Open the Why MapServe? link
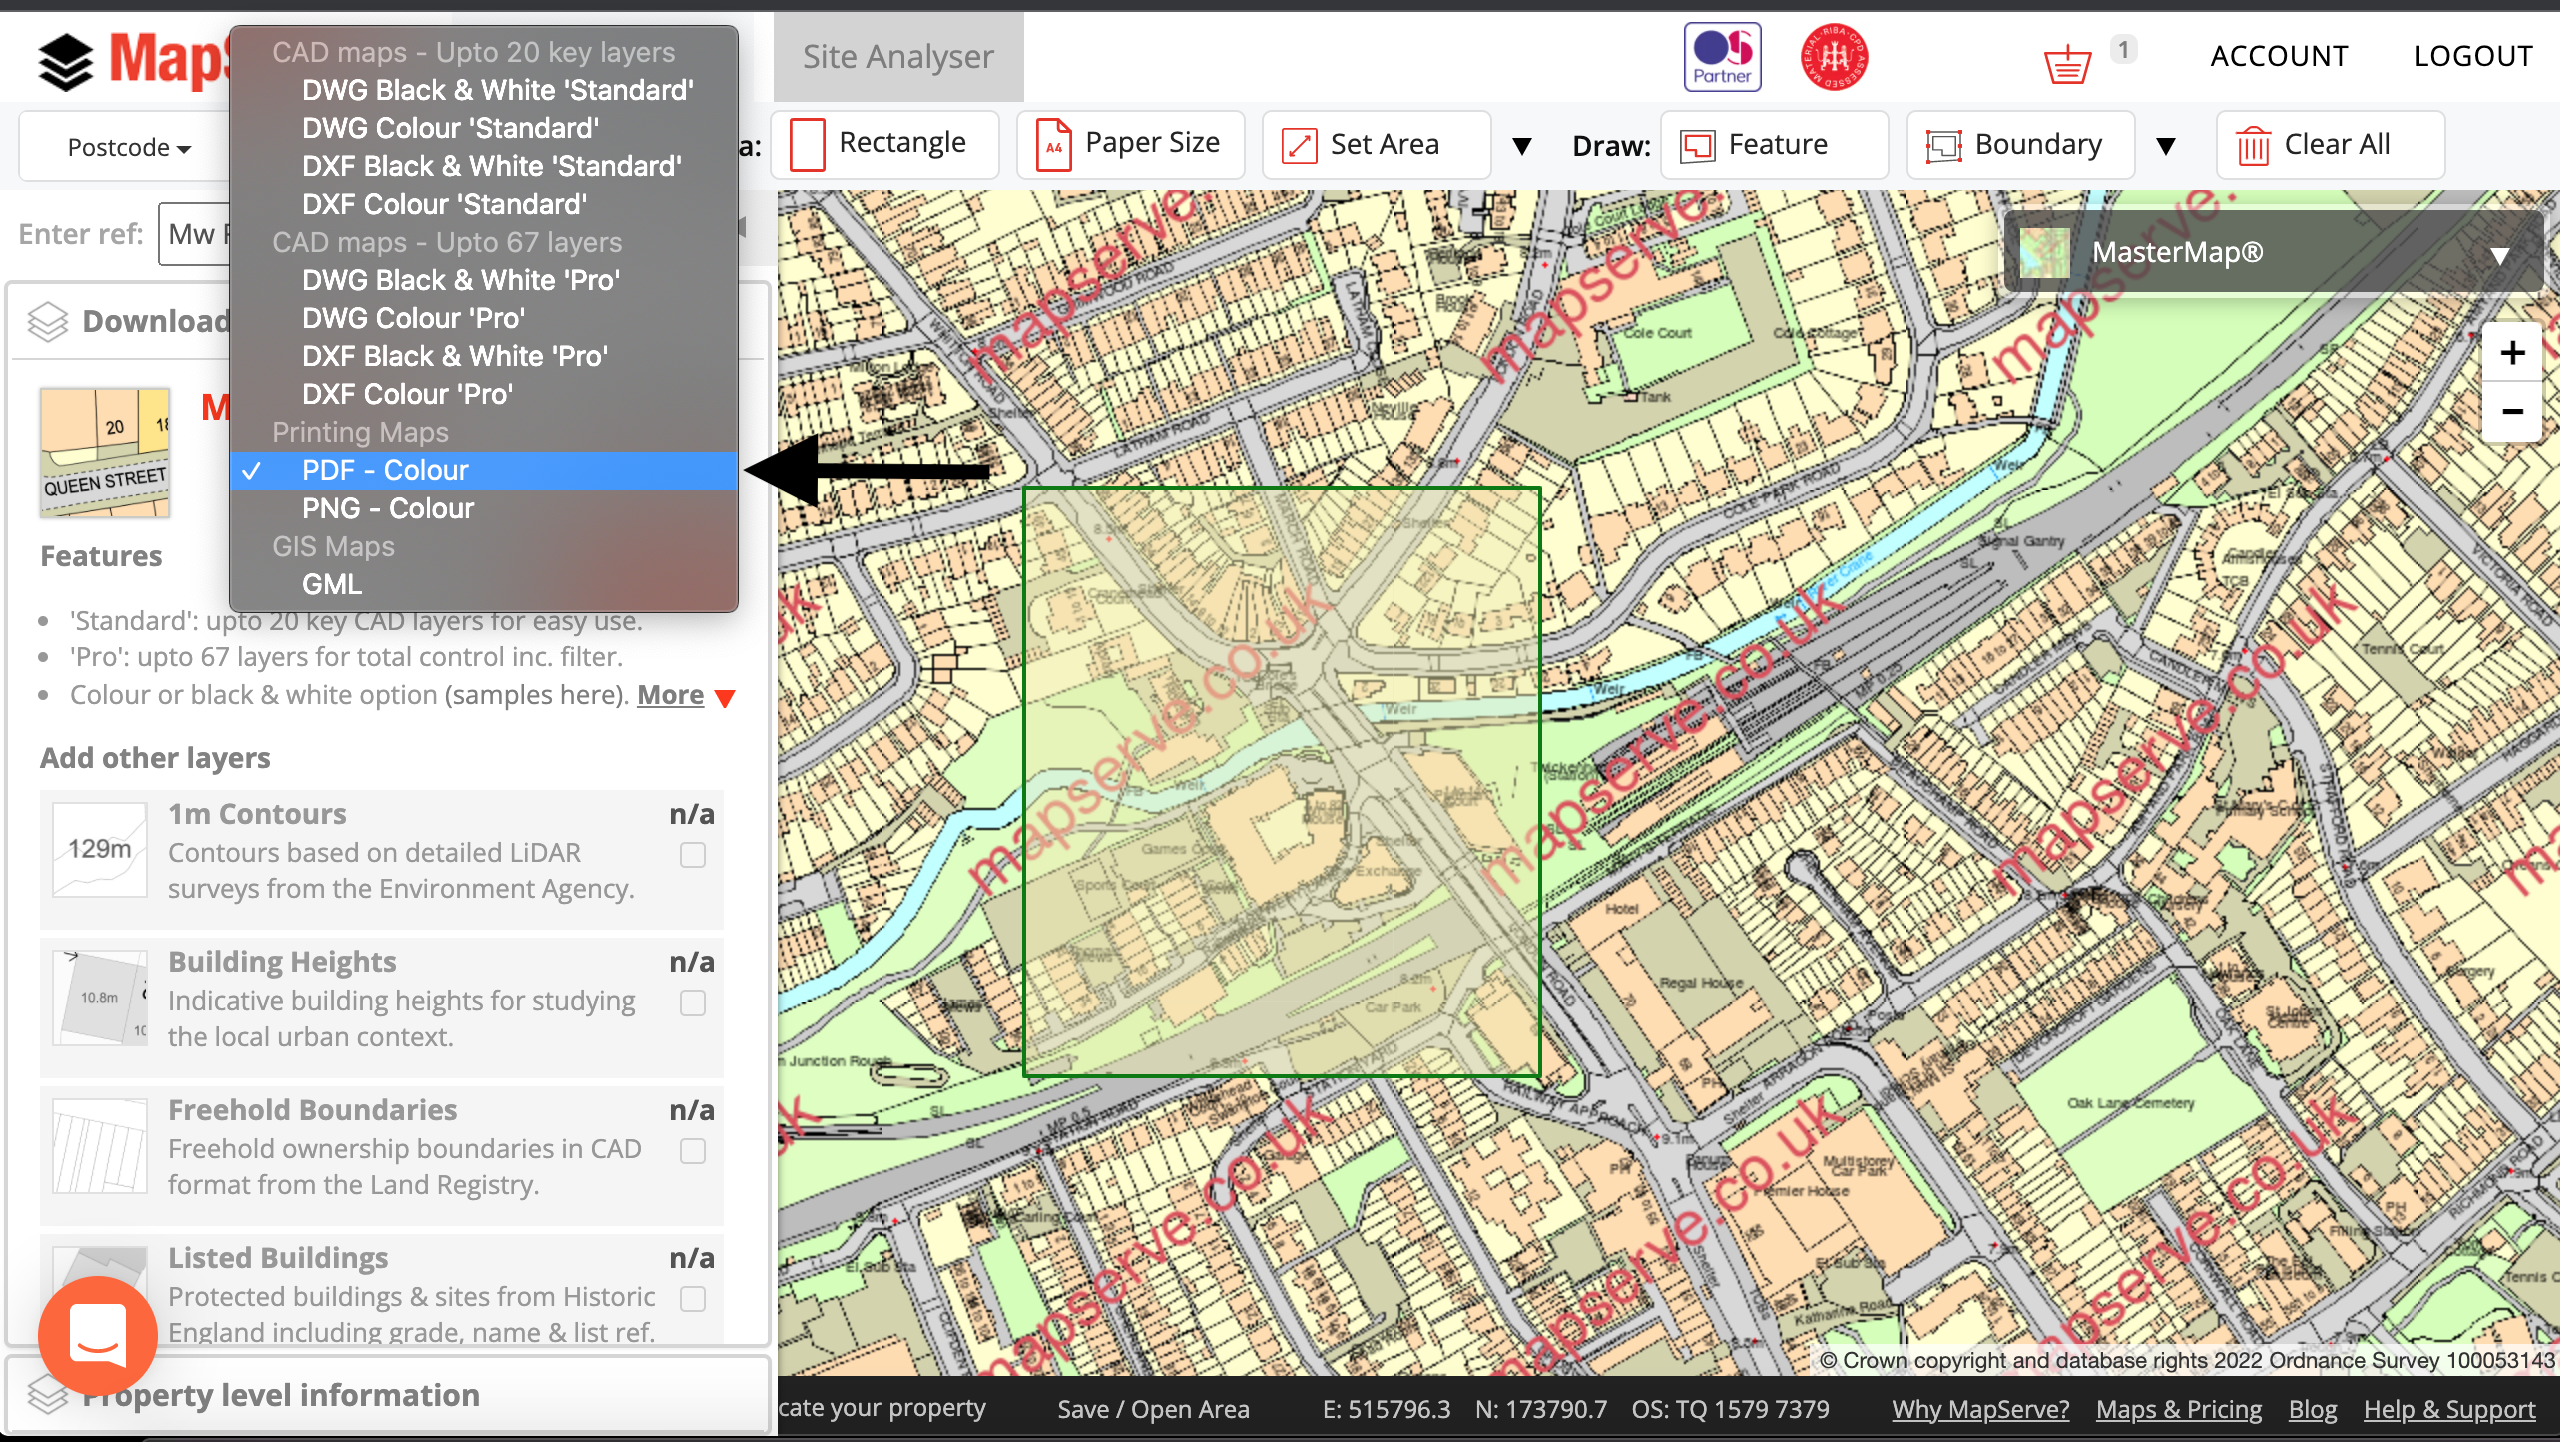This screenshot has width=2560, height=1442. (1980, 1409)
